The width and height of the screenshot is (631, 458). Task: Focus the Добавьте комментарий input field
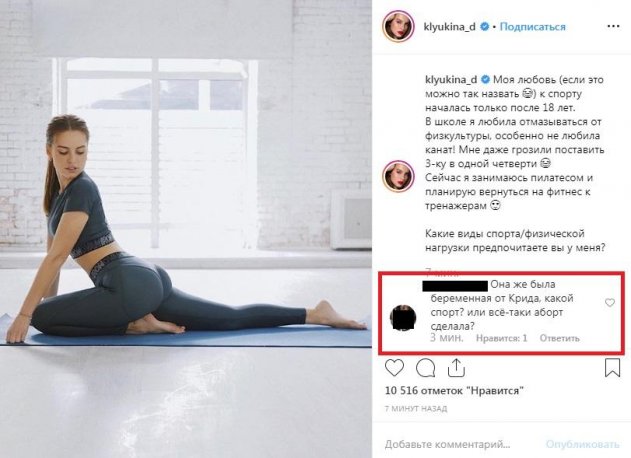click(460, 442)
